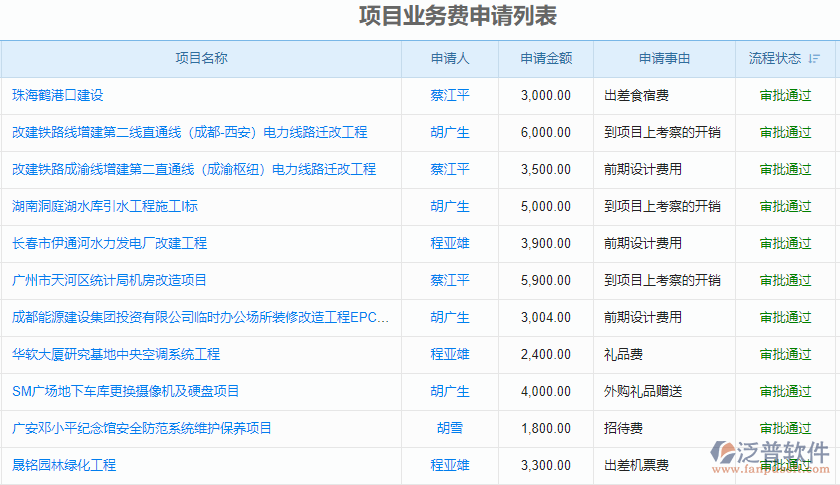The image size is (840, 485).
Task: Click 审批通过 status in 广州市天河区 row
Action: click(785, 280)
